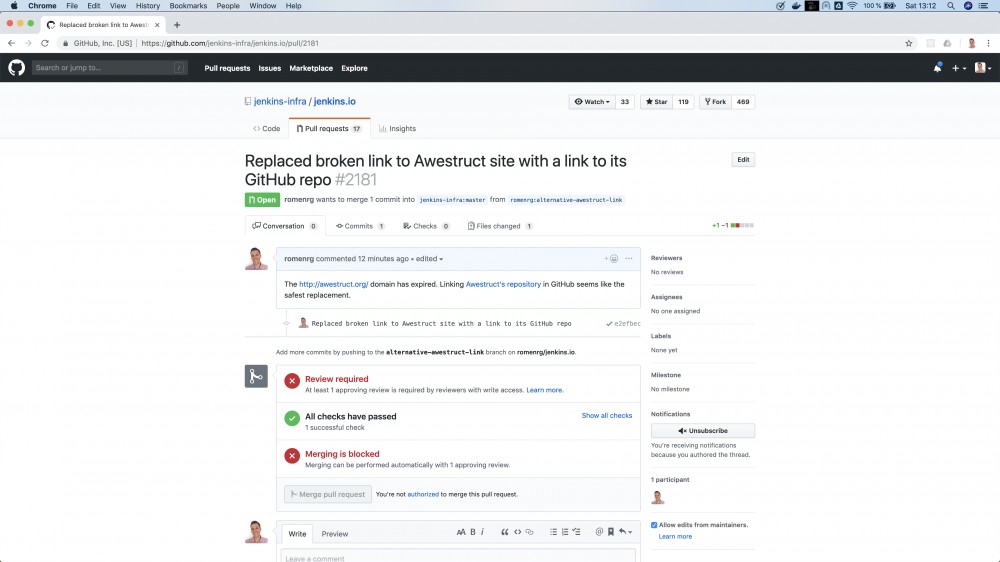
Task: Toggle Allow edits from maintainers checkbox
Action: click(x=654, y=525)
